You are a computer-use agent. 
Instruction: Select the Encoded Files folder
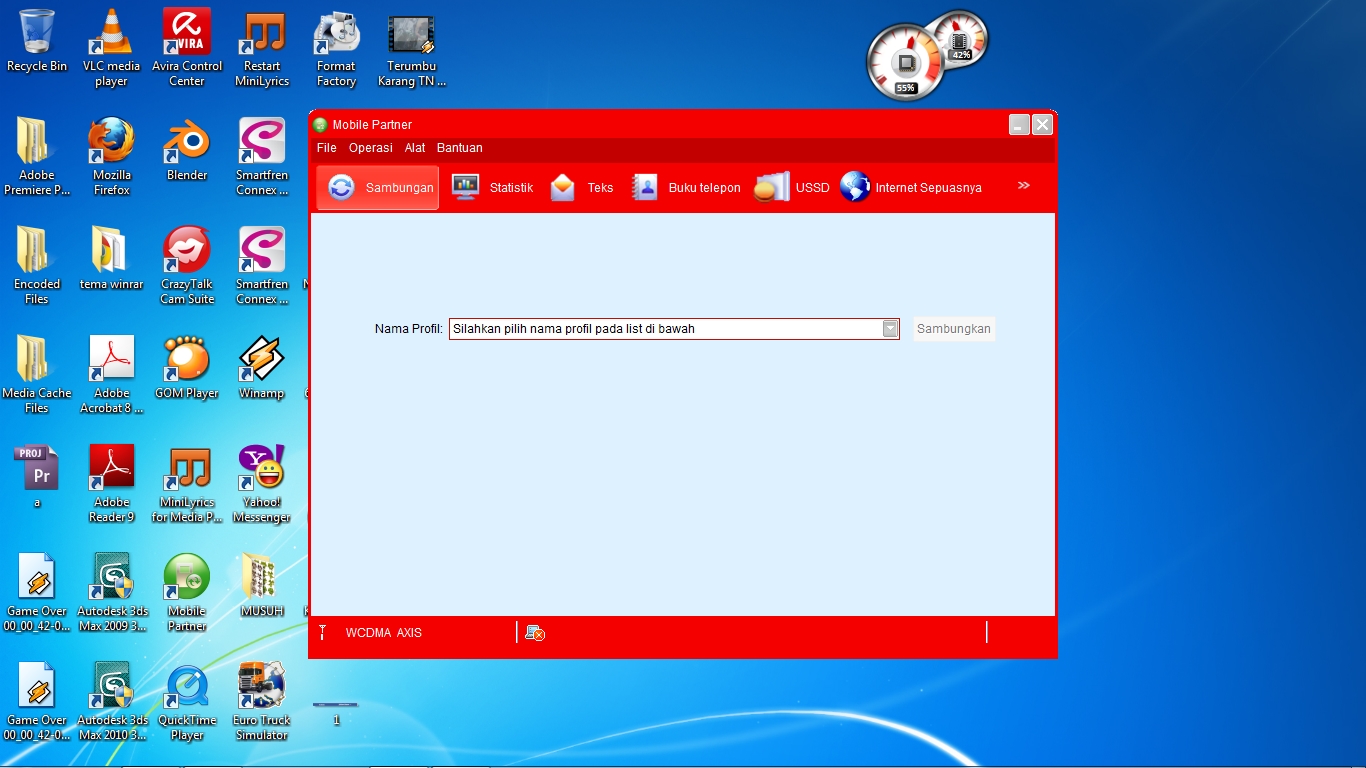coord(37,266)
